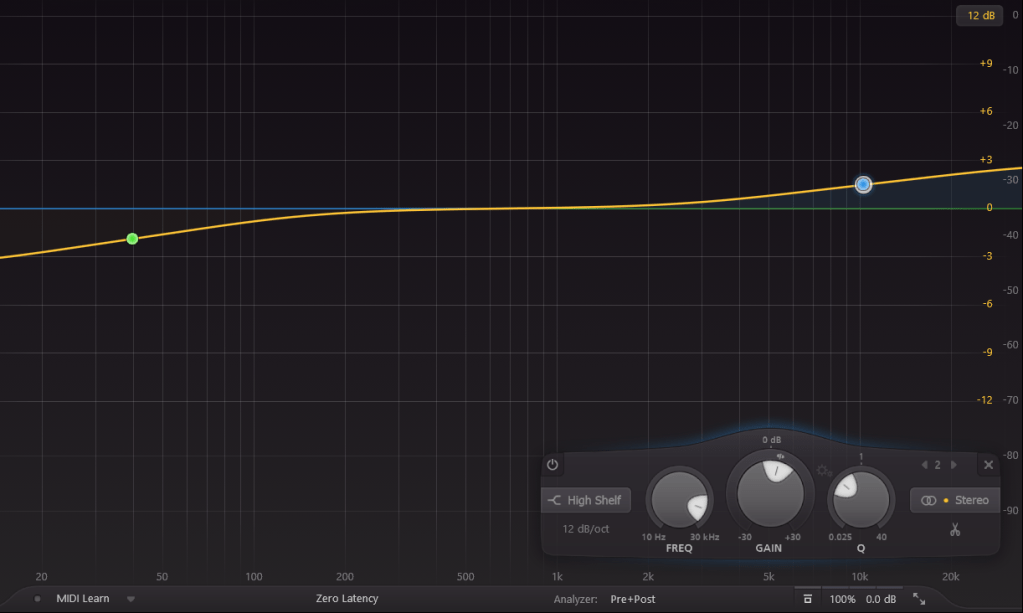Toggle the band power (bypass) button

point(552,465)
